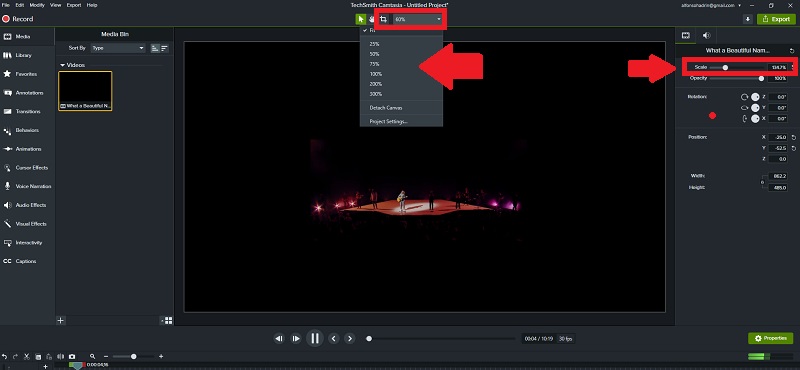Viewport: 800px width, 370px height.
Task: Sort media bin ascending
Action: (155, 48)
